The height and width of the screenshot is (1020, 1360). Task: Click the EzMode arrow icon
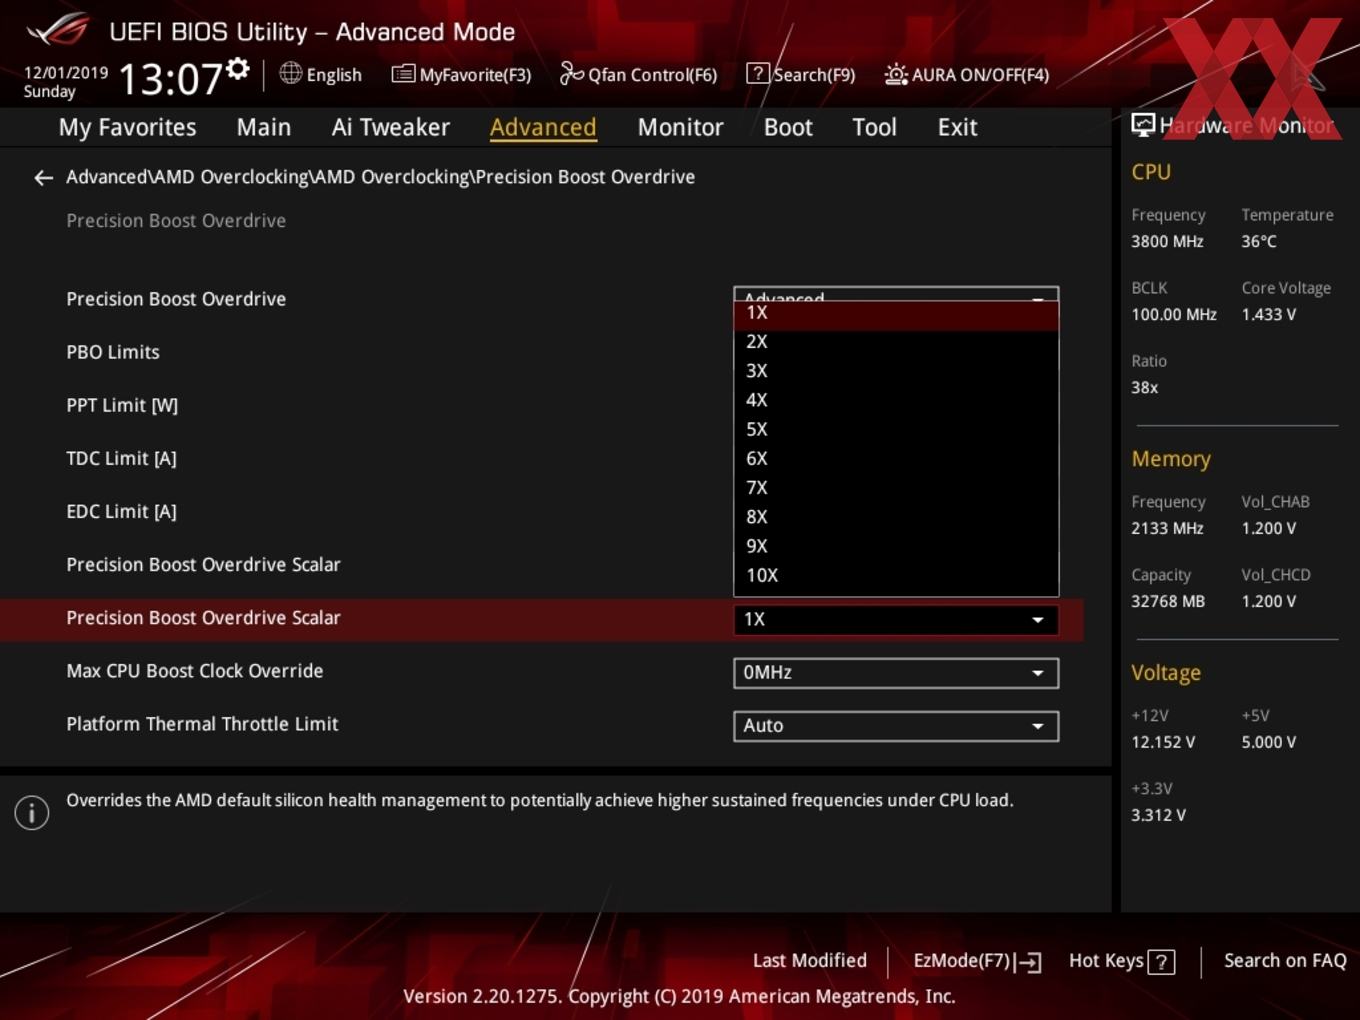pos(1029,962)
